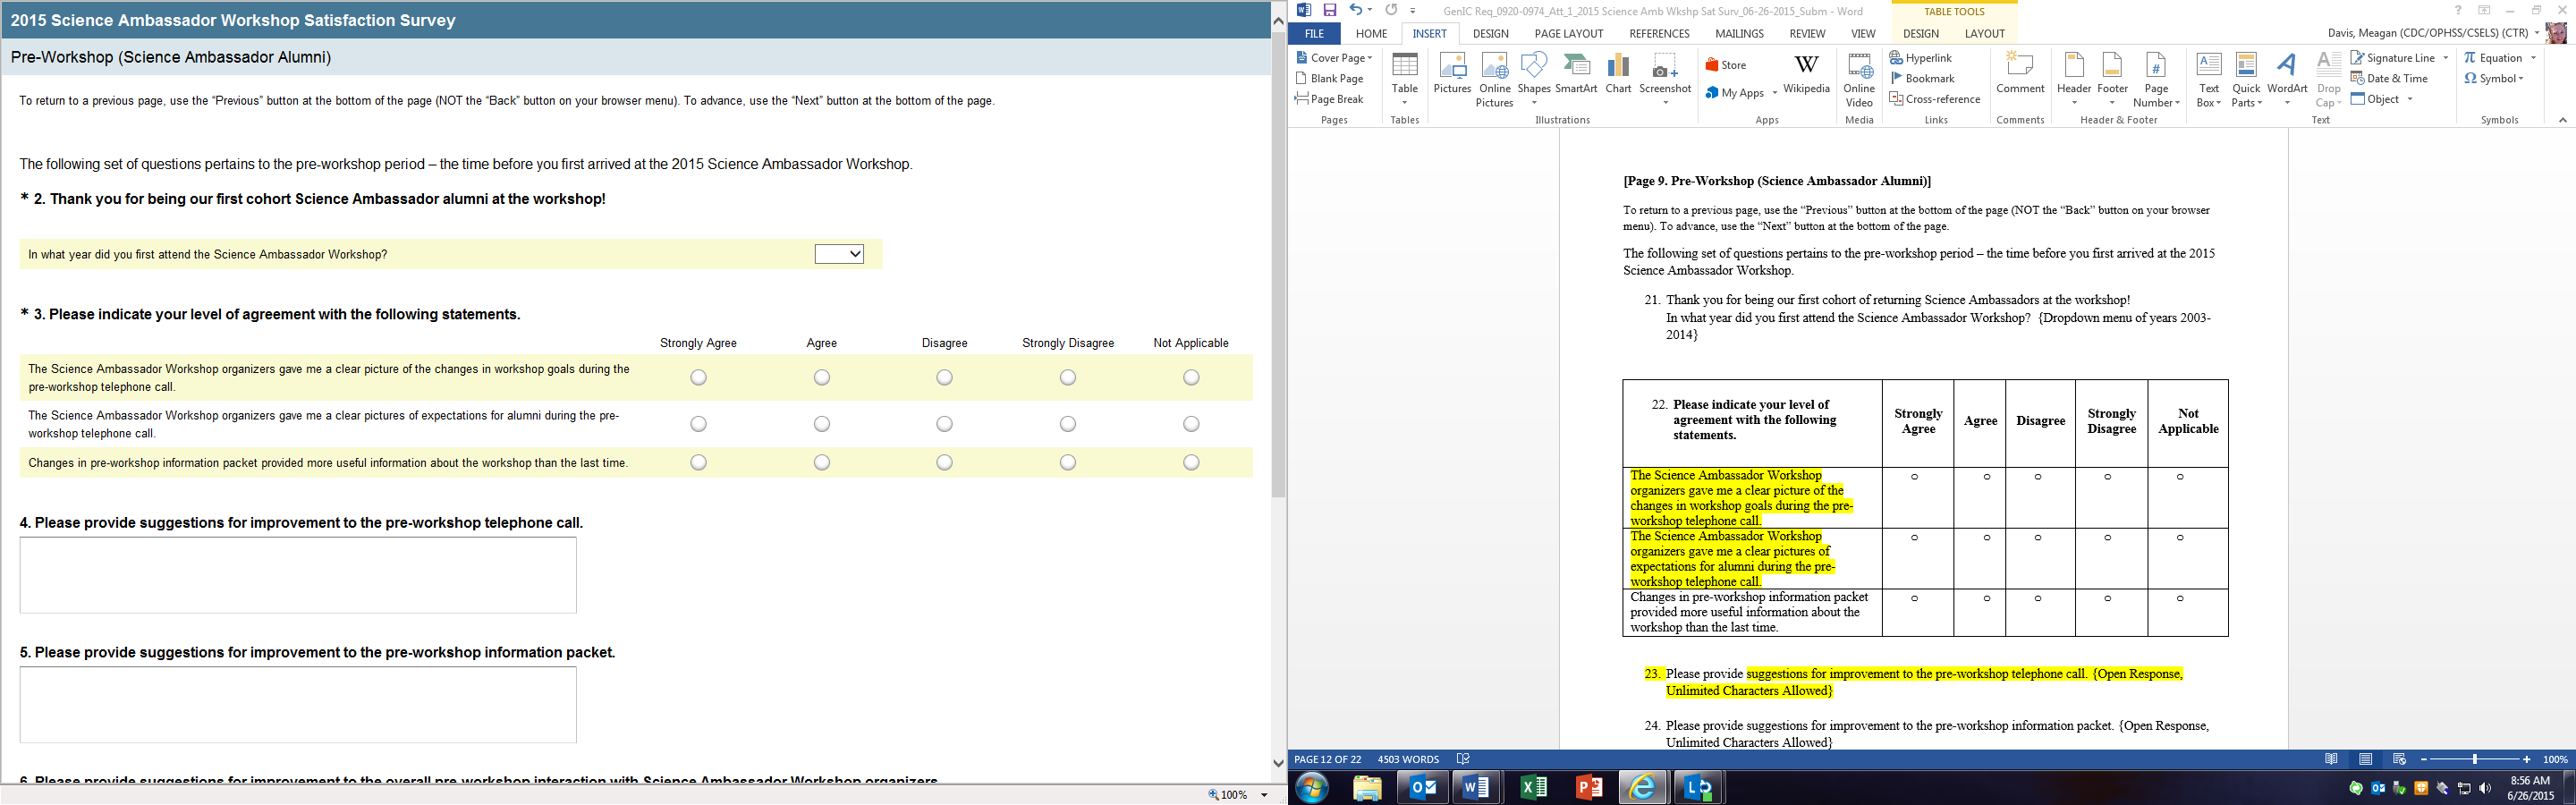Select Not Applicable for information packet statement

pyautogui.click(x=1191, y=462)
